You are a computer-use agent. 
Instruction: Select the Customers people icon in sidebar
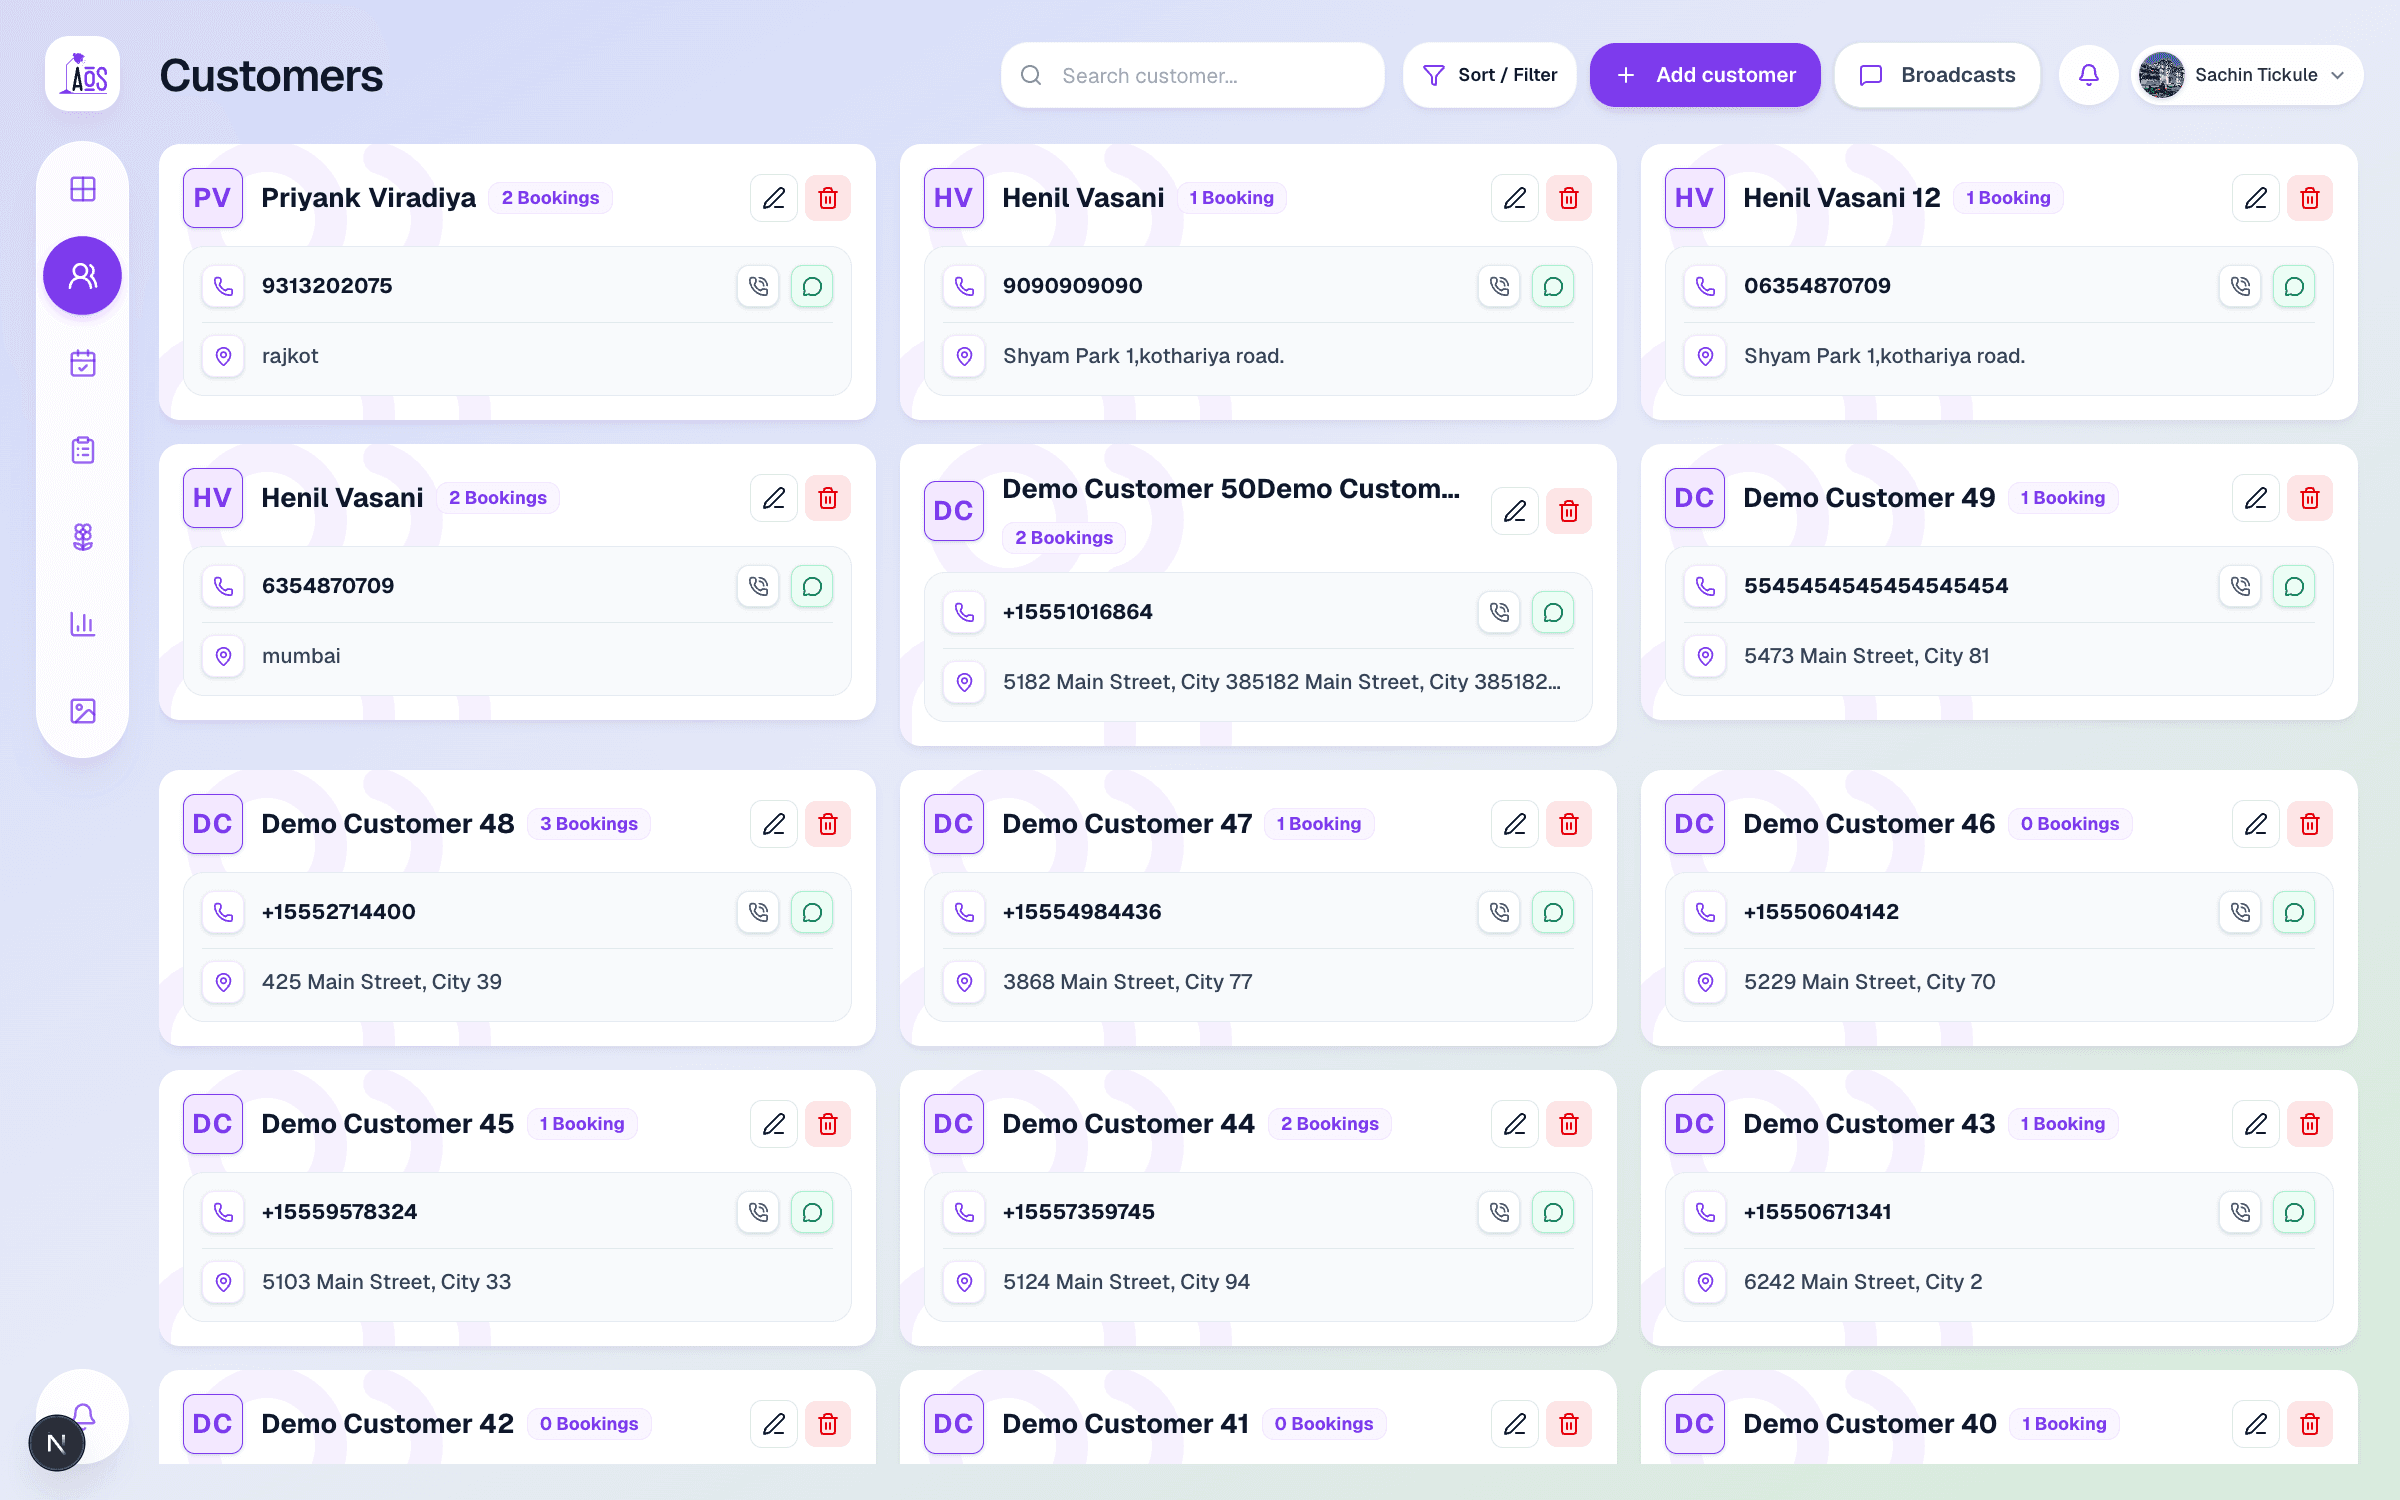click(83, 275)
